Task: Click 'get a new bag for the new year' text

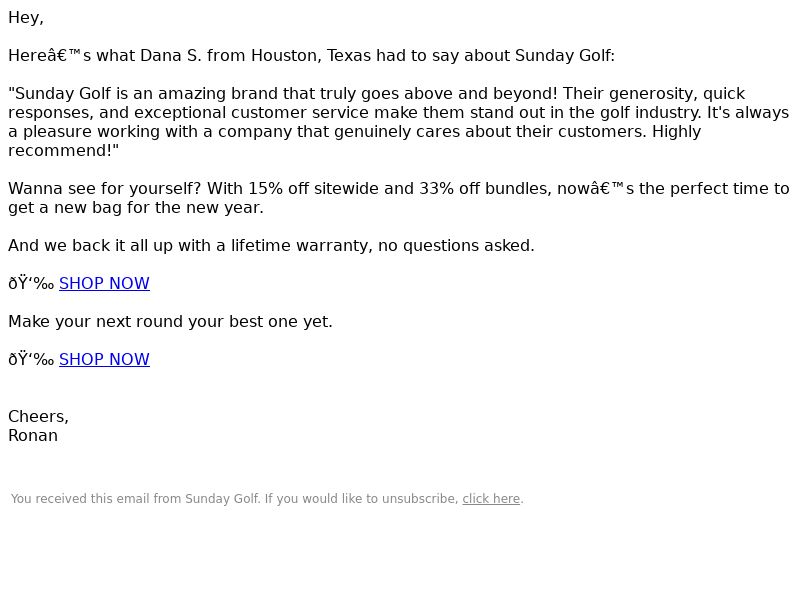Action: pos(134,208)
